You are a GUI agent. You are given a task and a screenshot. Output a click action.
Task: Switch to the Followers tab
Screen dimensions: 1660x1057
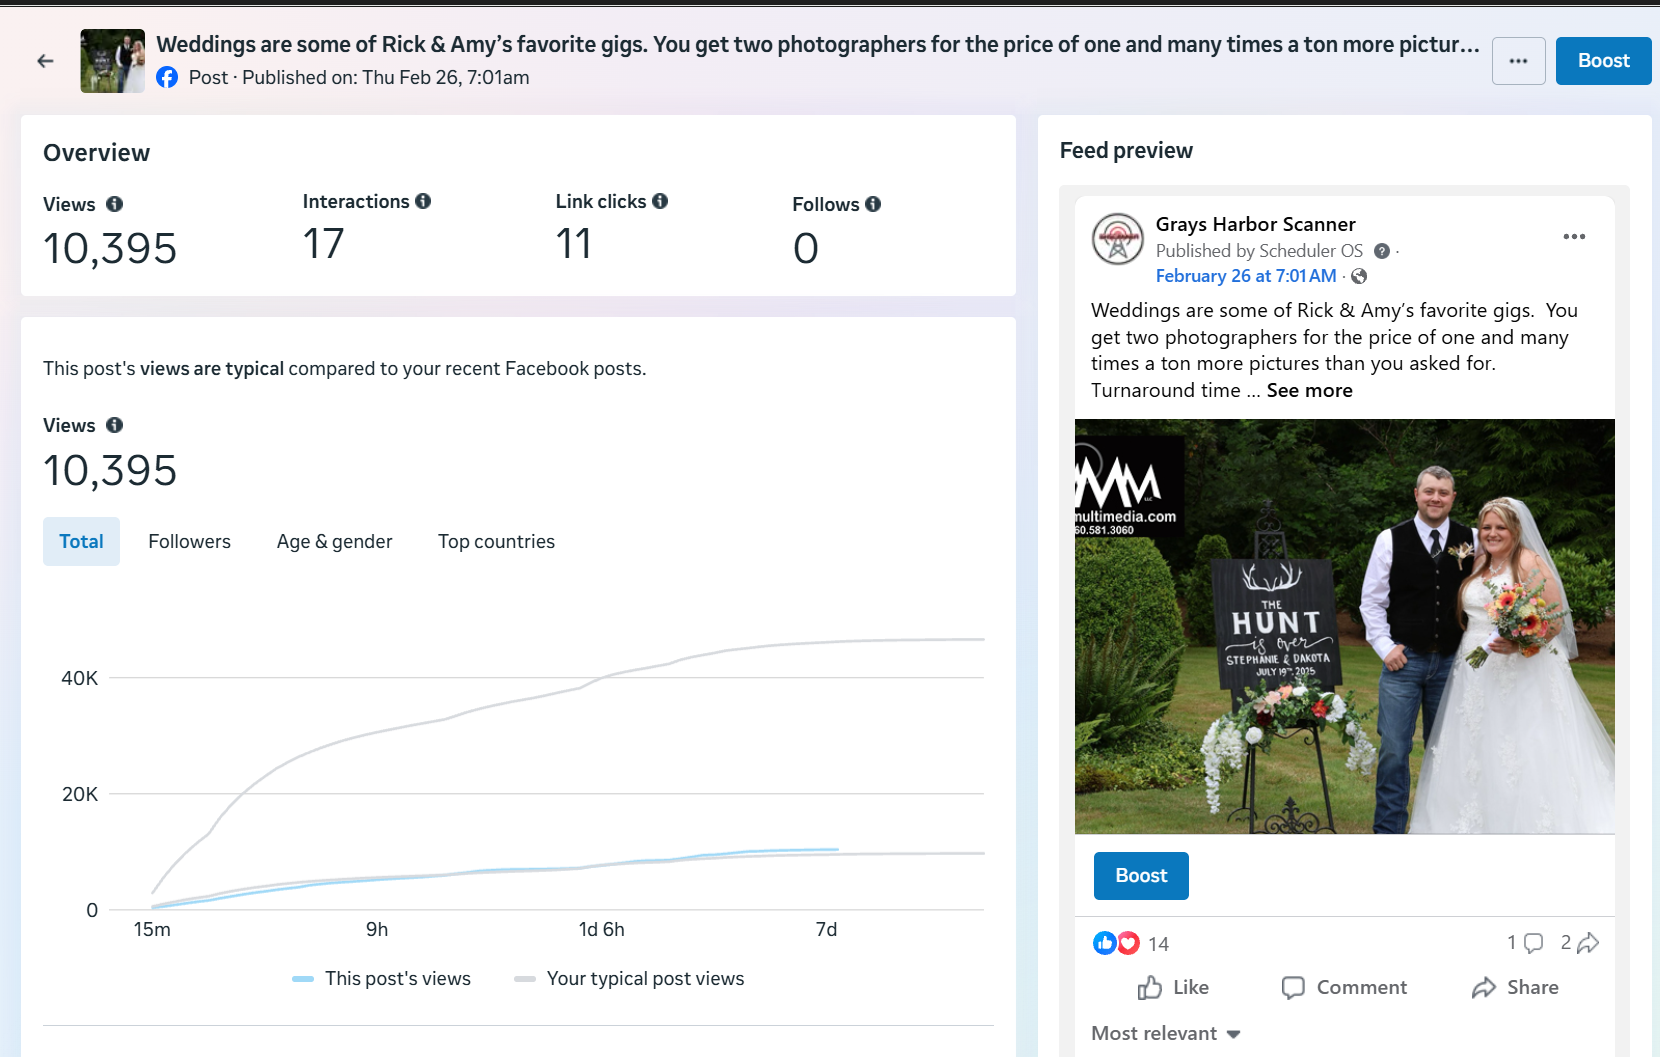coord(189,541)
